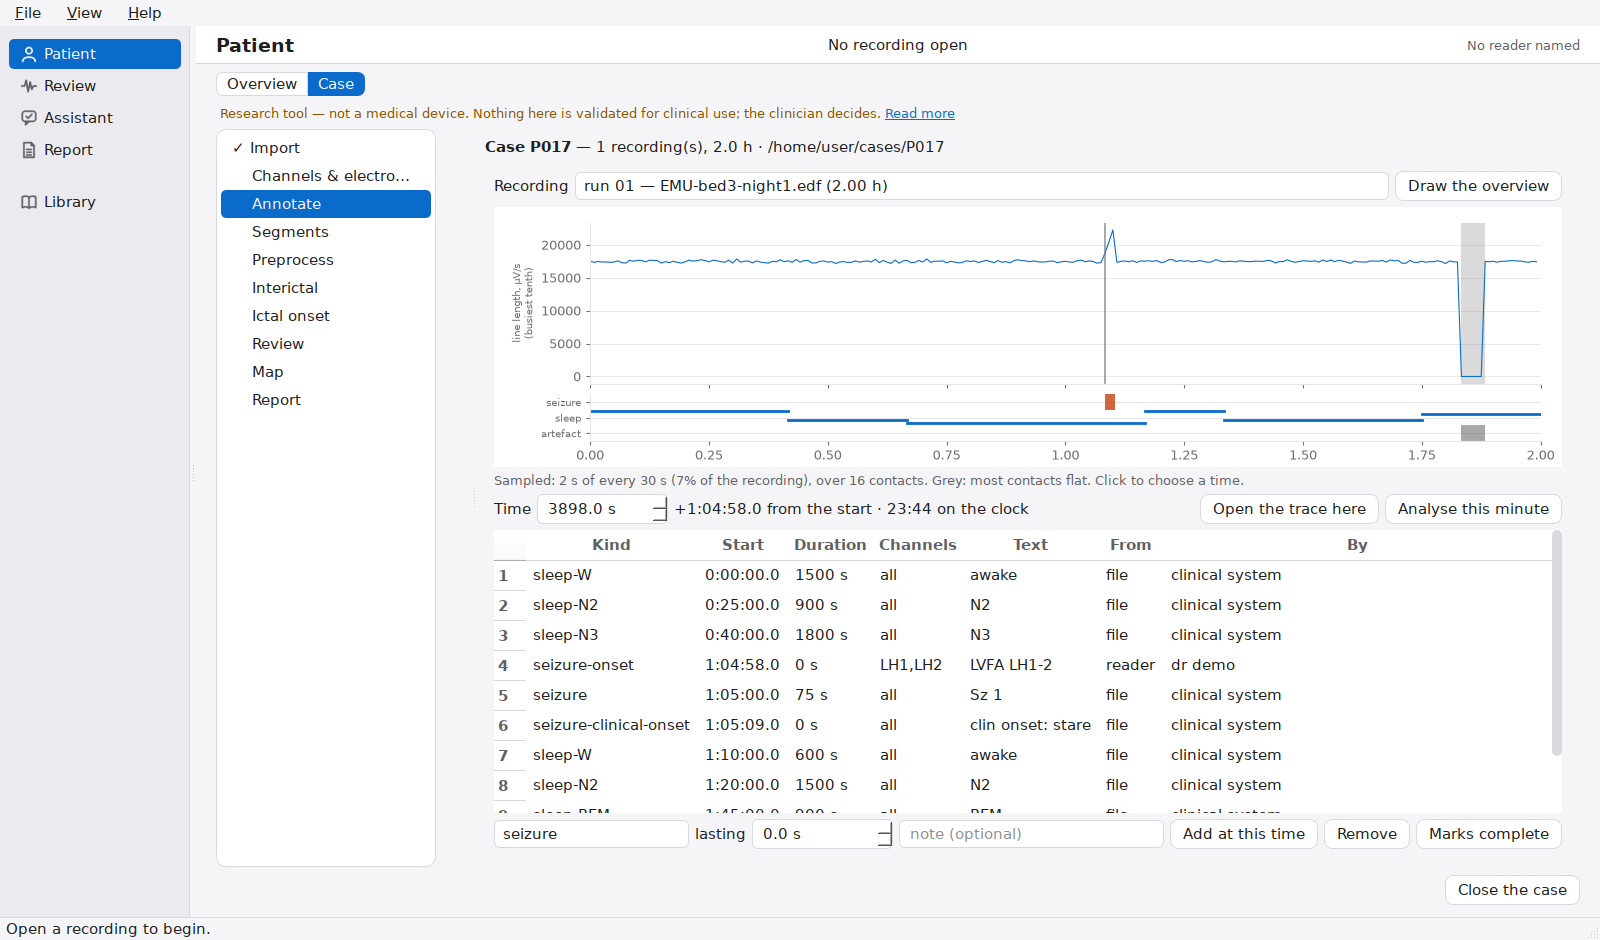Select the Segments step
Screen dimensions: 1600x940
(x=326, y=232)
